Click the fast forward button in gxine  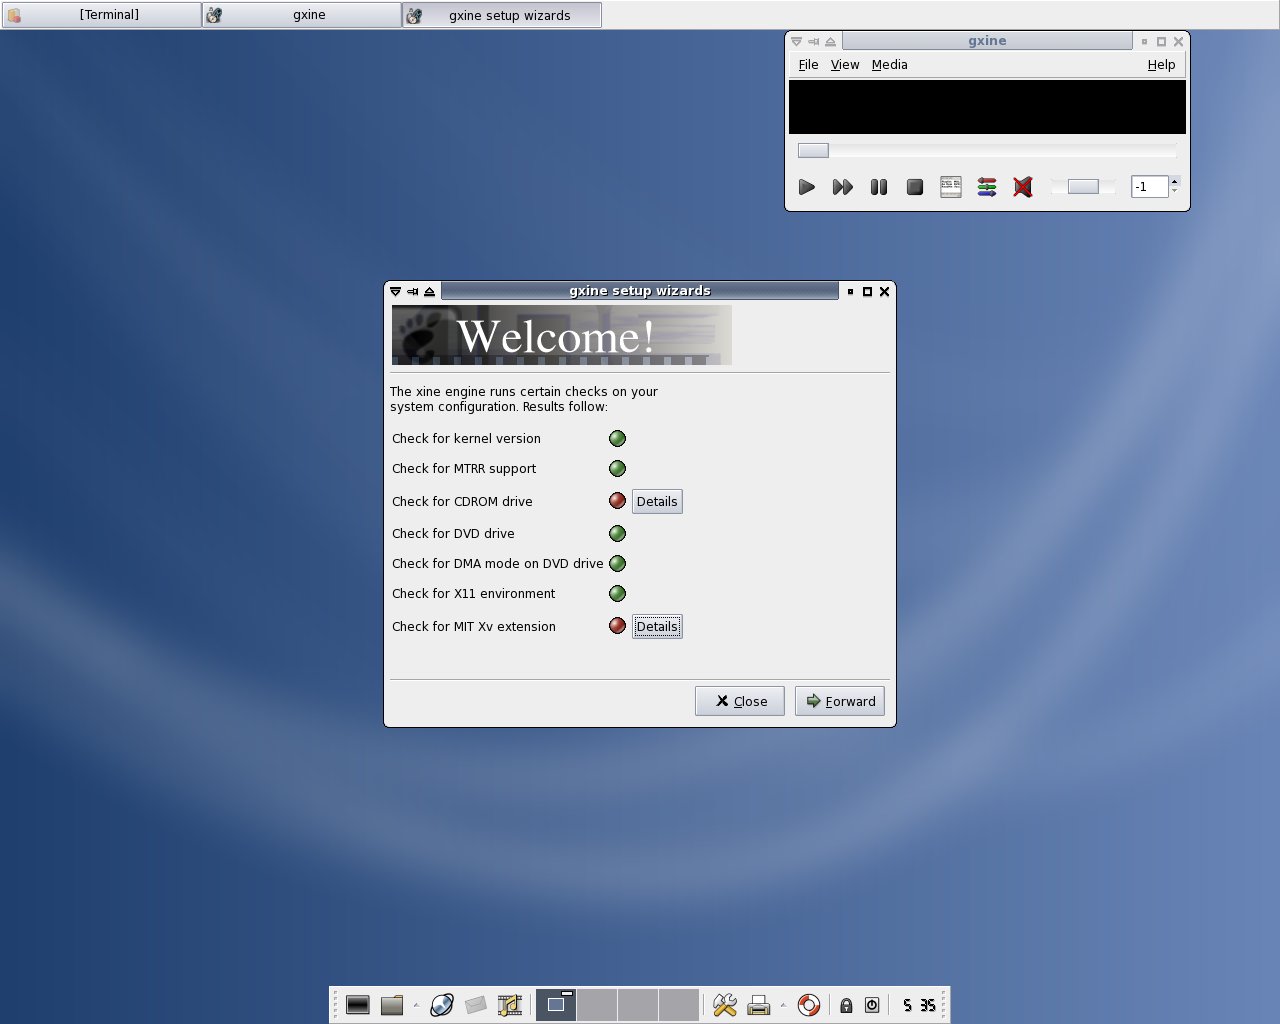click(x=842, y=187)
